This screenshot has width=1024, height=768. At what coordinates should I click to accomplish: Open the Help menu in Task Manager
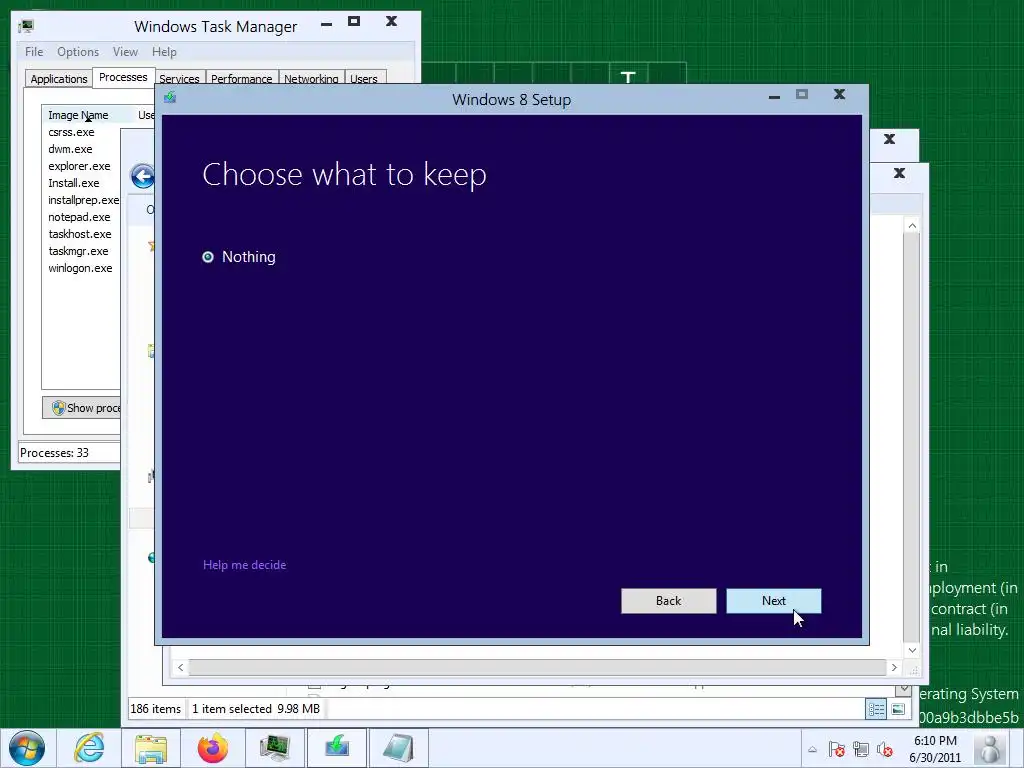[x=164, y=52]
